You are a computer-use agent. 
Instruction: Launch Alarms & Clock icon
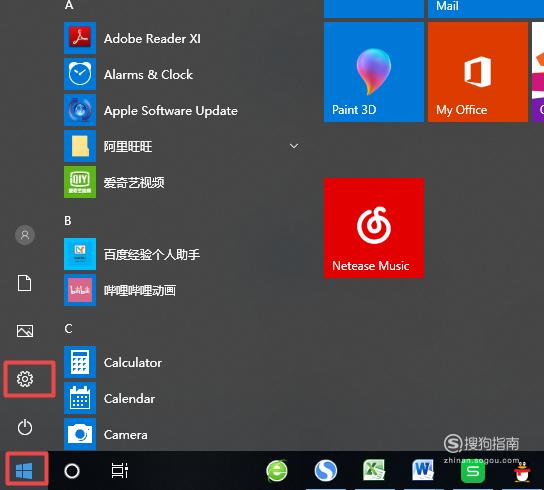click(80, 74)
